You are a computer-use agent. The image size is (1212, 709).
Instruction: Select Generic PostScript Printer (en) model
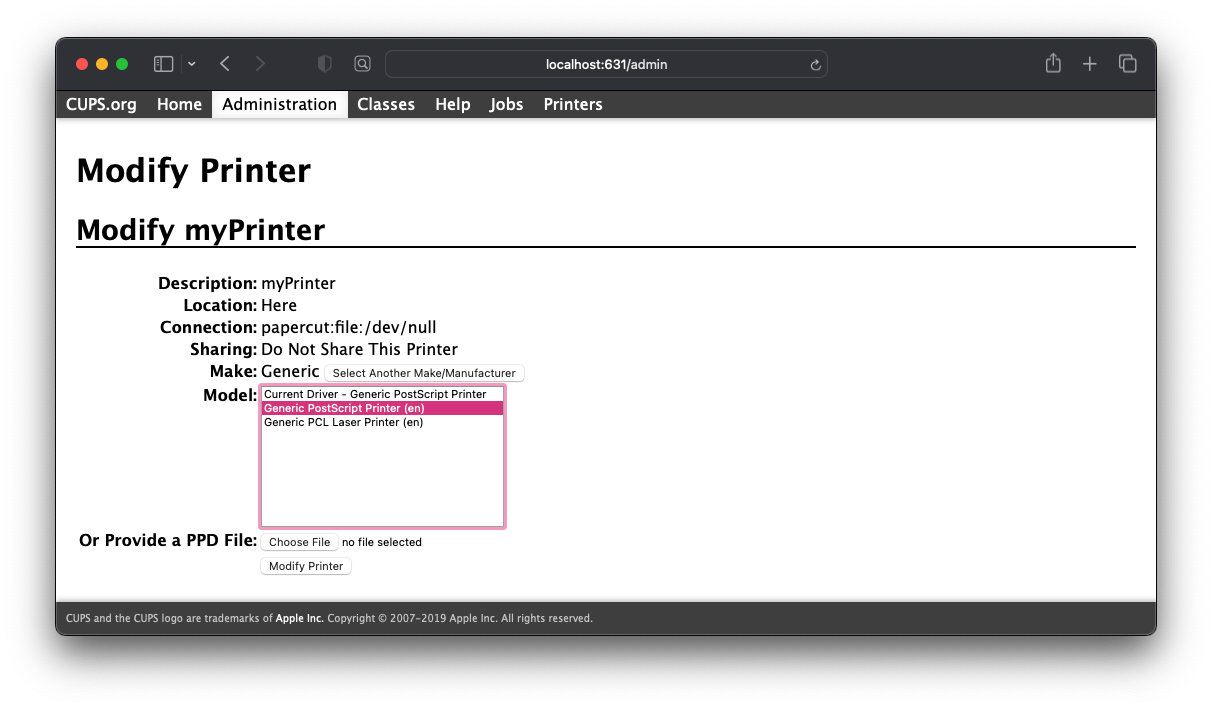(381, 408)
